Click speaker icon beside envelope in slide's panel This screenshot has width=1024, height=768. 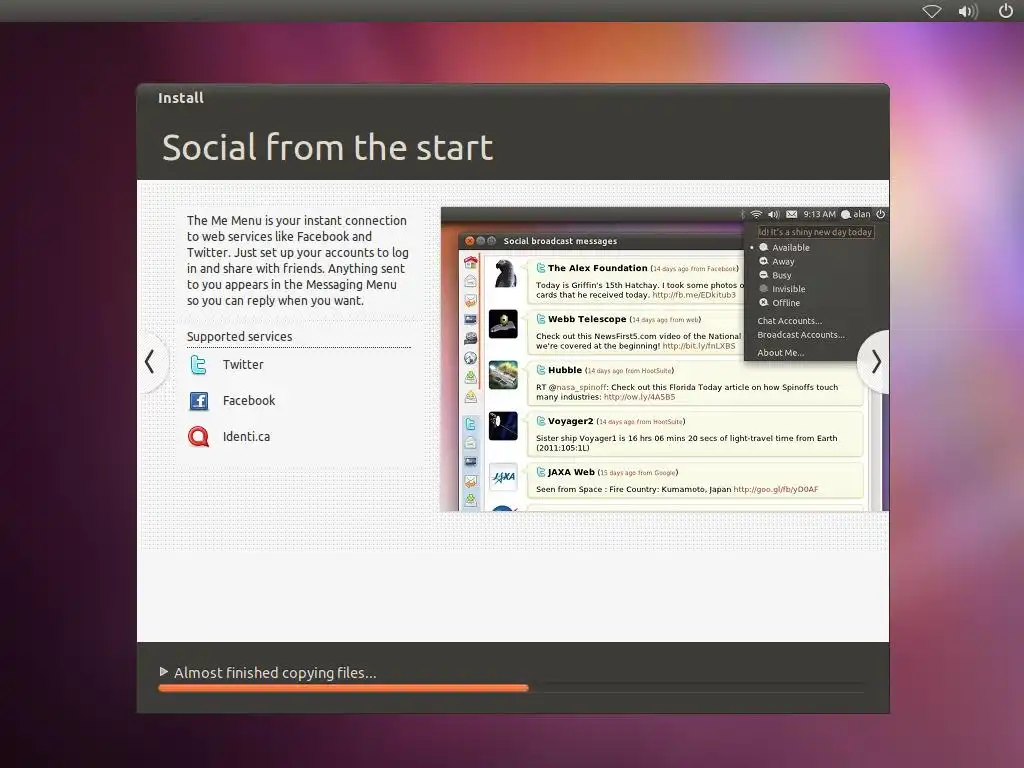click(774, 214)
